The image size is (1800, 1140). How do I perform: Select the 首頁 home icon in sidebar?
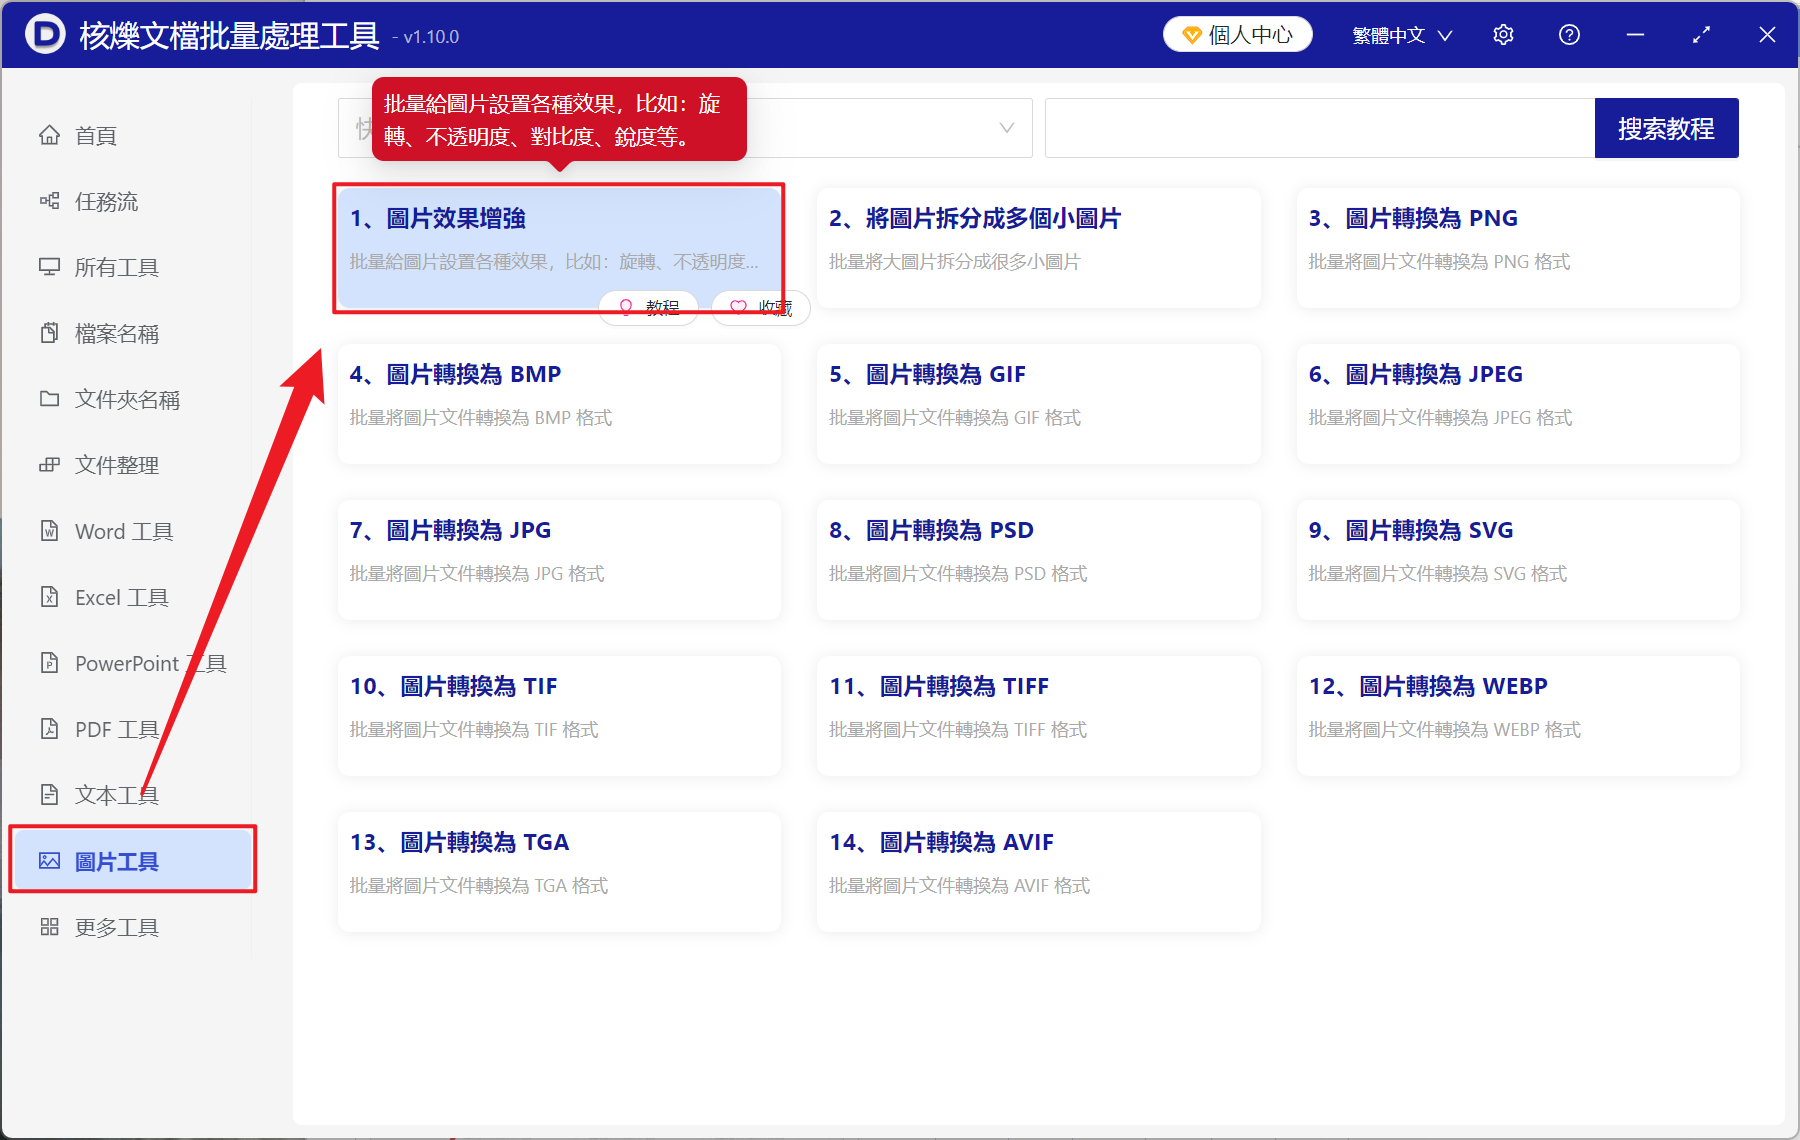point(50,135)
